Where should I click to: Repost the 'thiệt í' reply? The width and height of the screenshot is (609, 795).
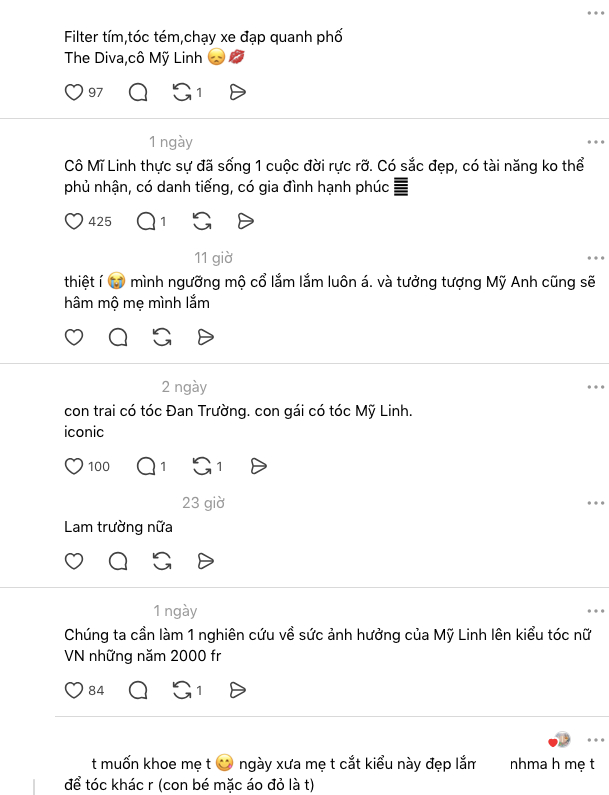pyautogui.click(x=162, y=337)
